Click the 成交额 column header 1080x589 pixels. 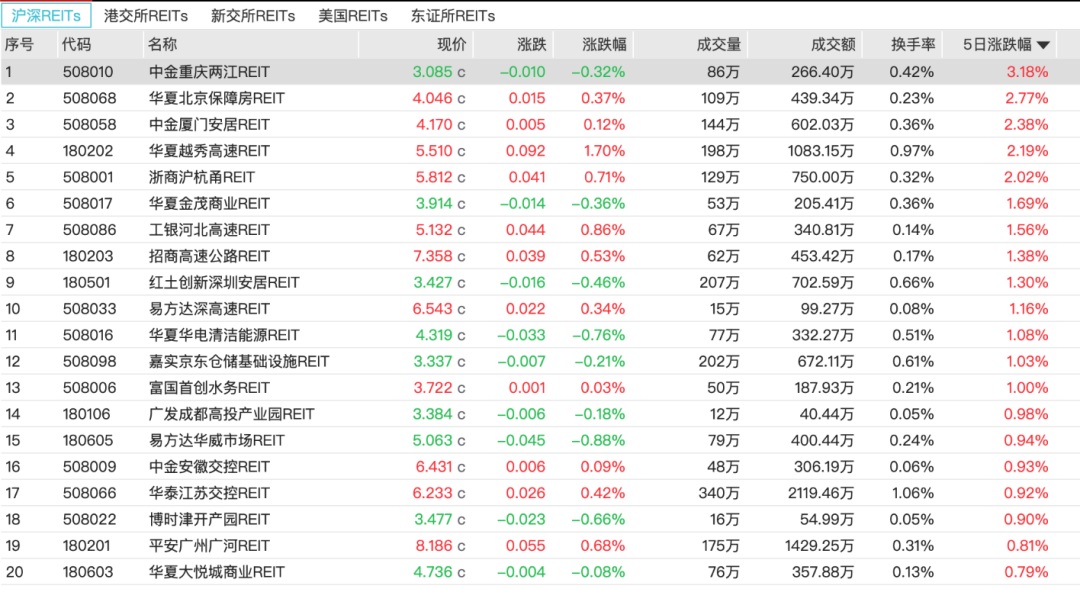[x=832, y=45]
